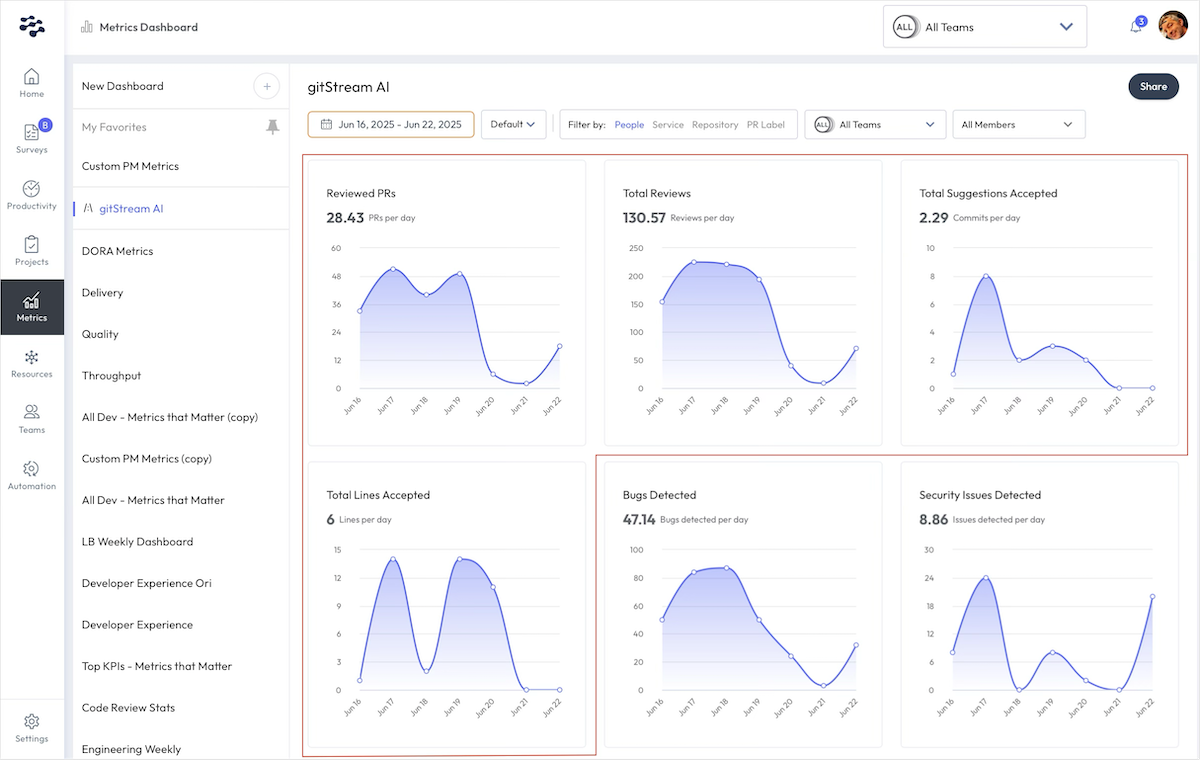Click Bugs Detected chart title
This screenshot has height=760, width=1200.
tap(659, 495)
